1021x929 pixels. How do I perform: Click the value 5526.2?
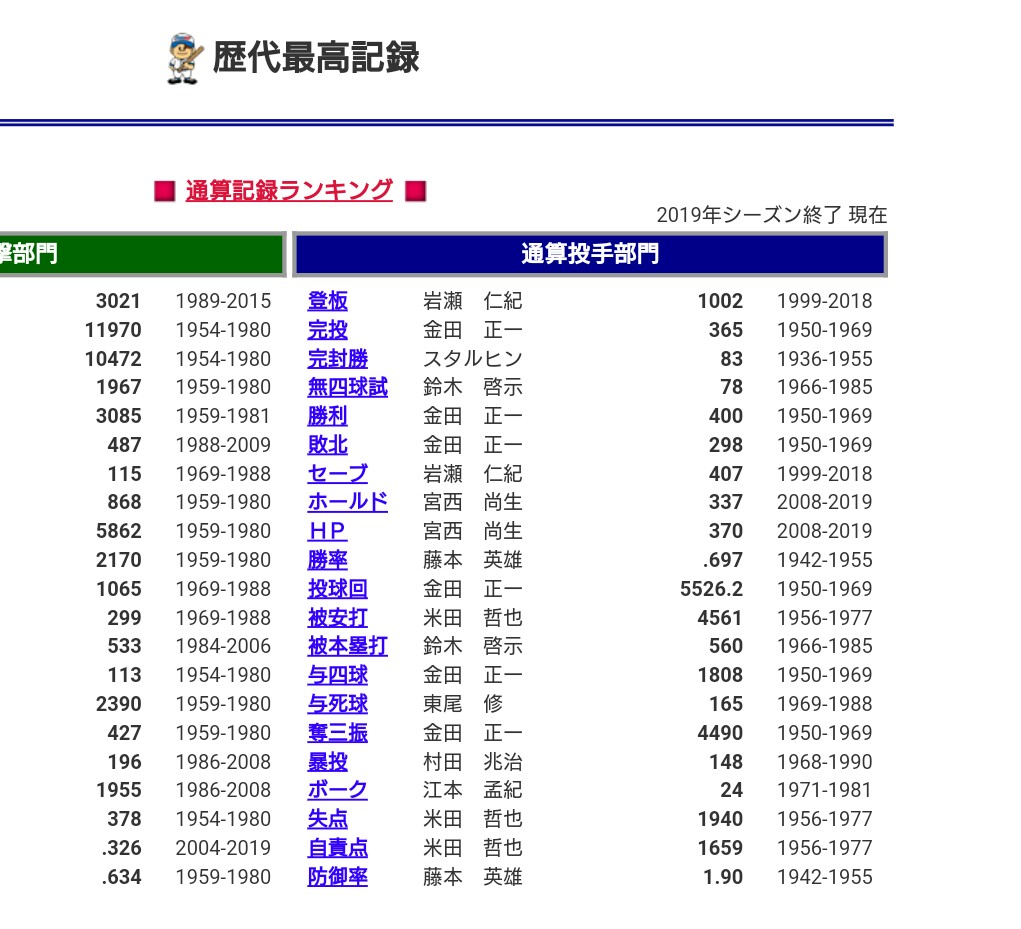tap(711, 589)
